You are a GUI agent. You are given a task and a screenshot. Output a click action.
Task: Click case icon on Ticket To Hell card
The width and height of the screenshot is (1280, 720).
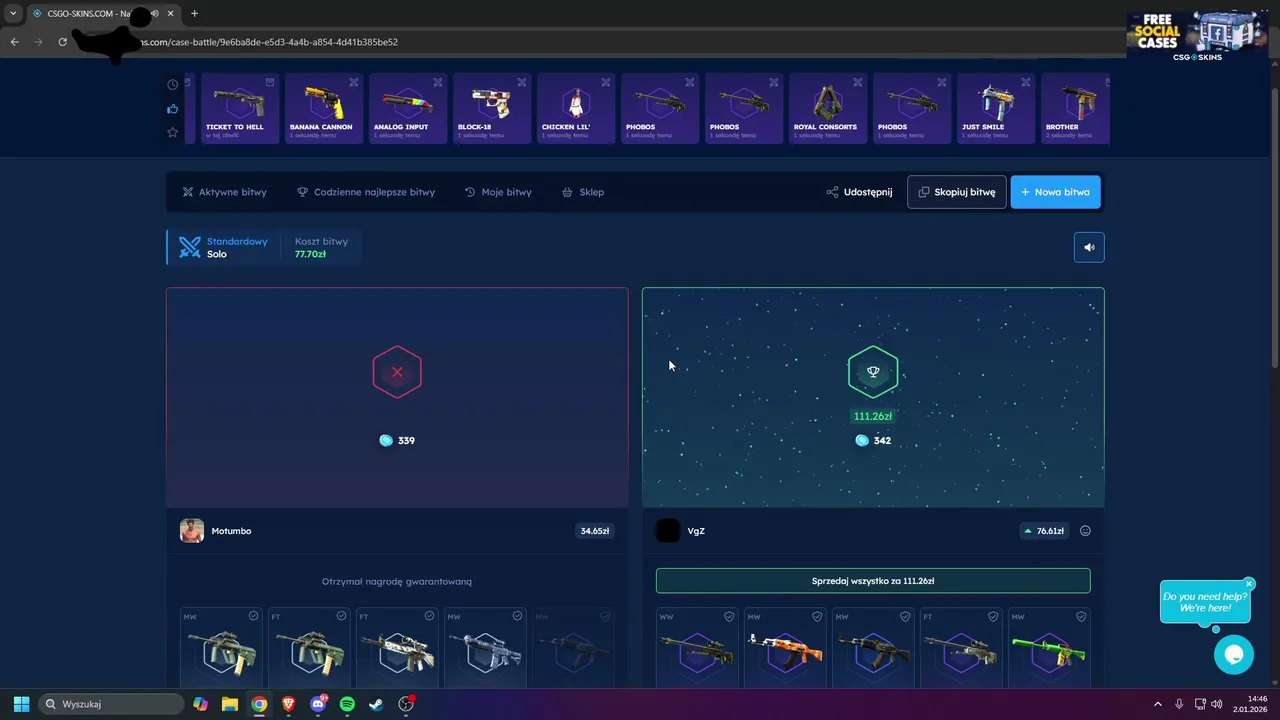270,82
